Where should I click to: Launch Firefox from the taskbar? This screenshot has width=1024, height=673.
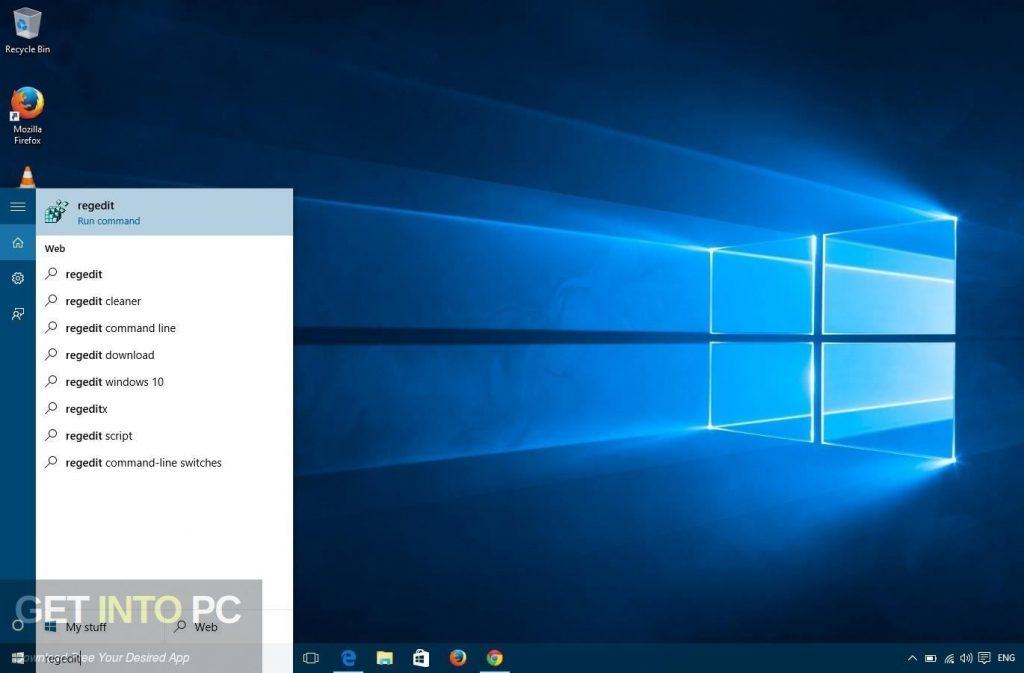tap(458, 658)
